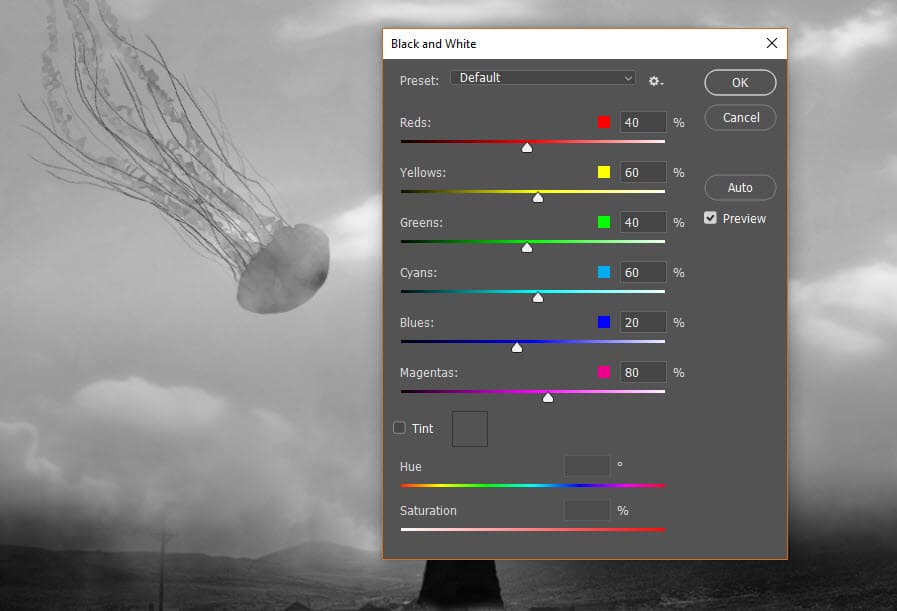The width and height of the screenshot is (897, 611).
Task: Enable the Tint checkbox
Action: pos(400,428)
